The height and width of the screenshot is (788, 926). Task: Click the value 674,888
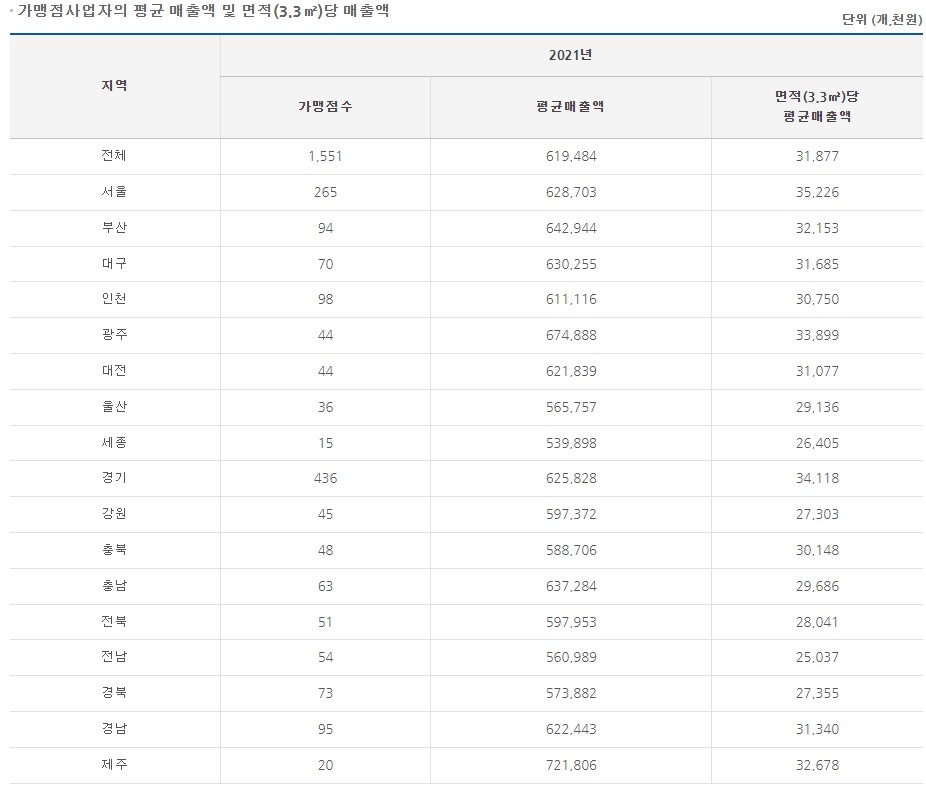tap(571, 336)
